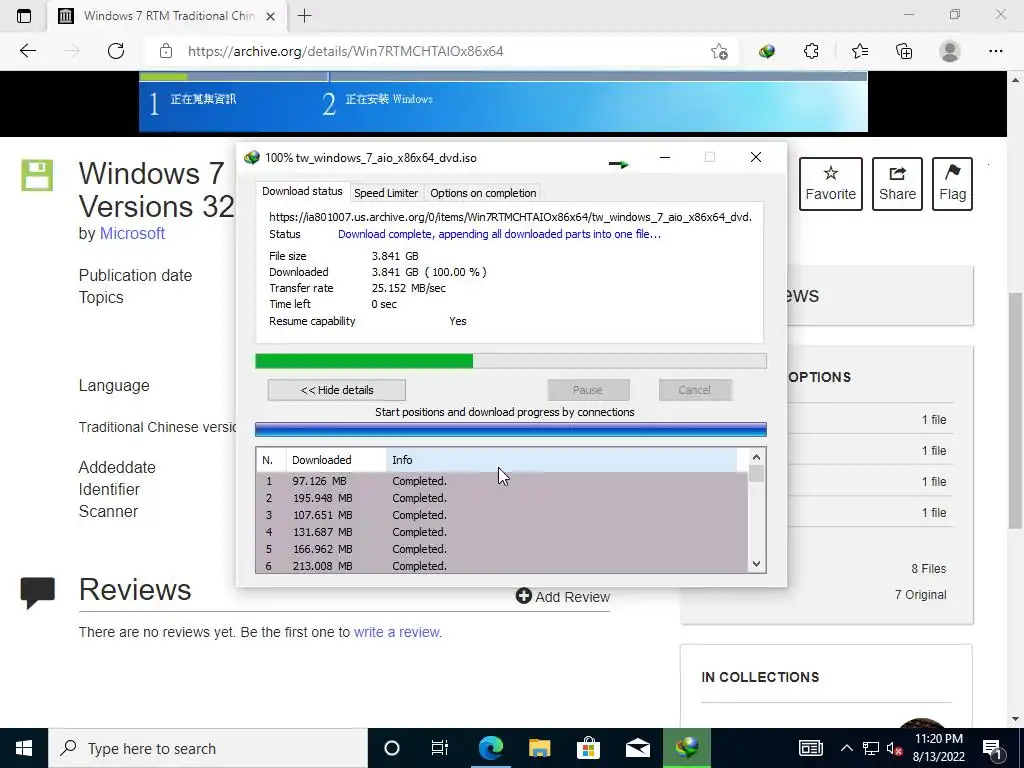
Task: Select the Downloaded column header
Action: tap(336, 460)
